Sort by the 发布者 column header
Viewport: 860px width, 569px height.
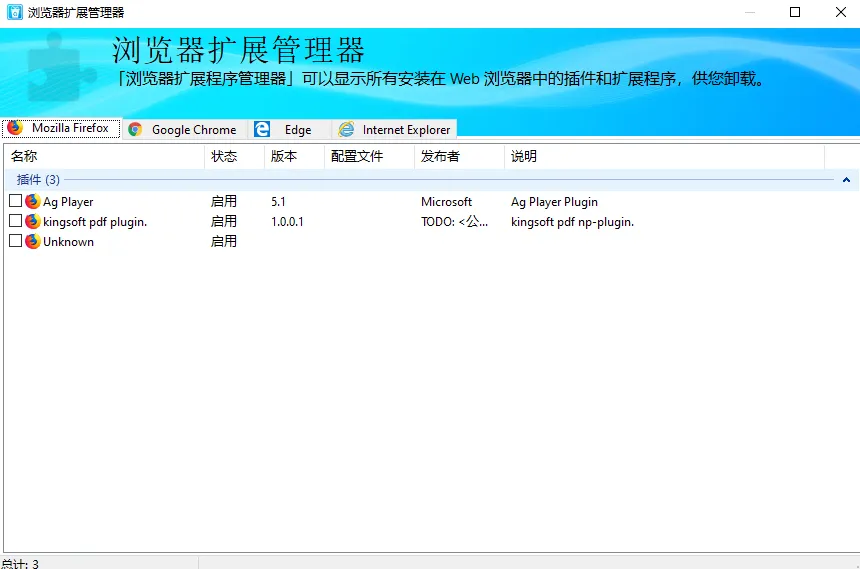(x=460, y=156)
